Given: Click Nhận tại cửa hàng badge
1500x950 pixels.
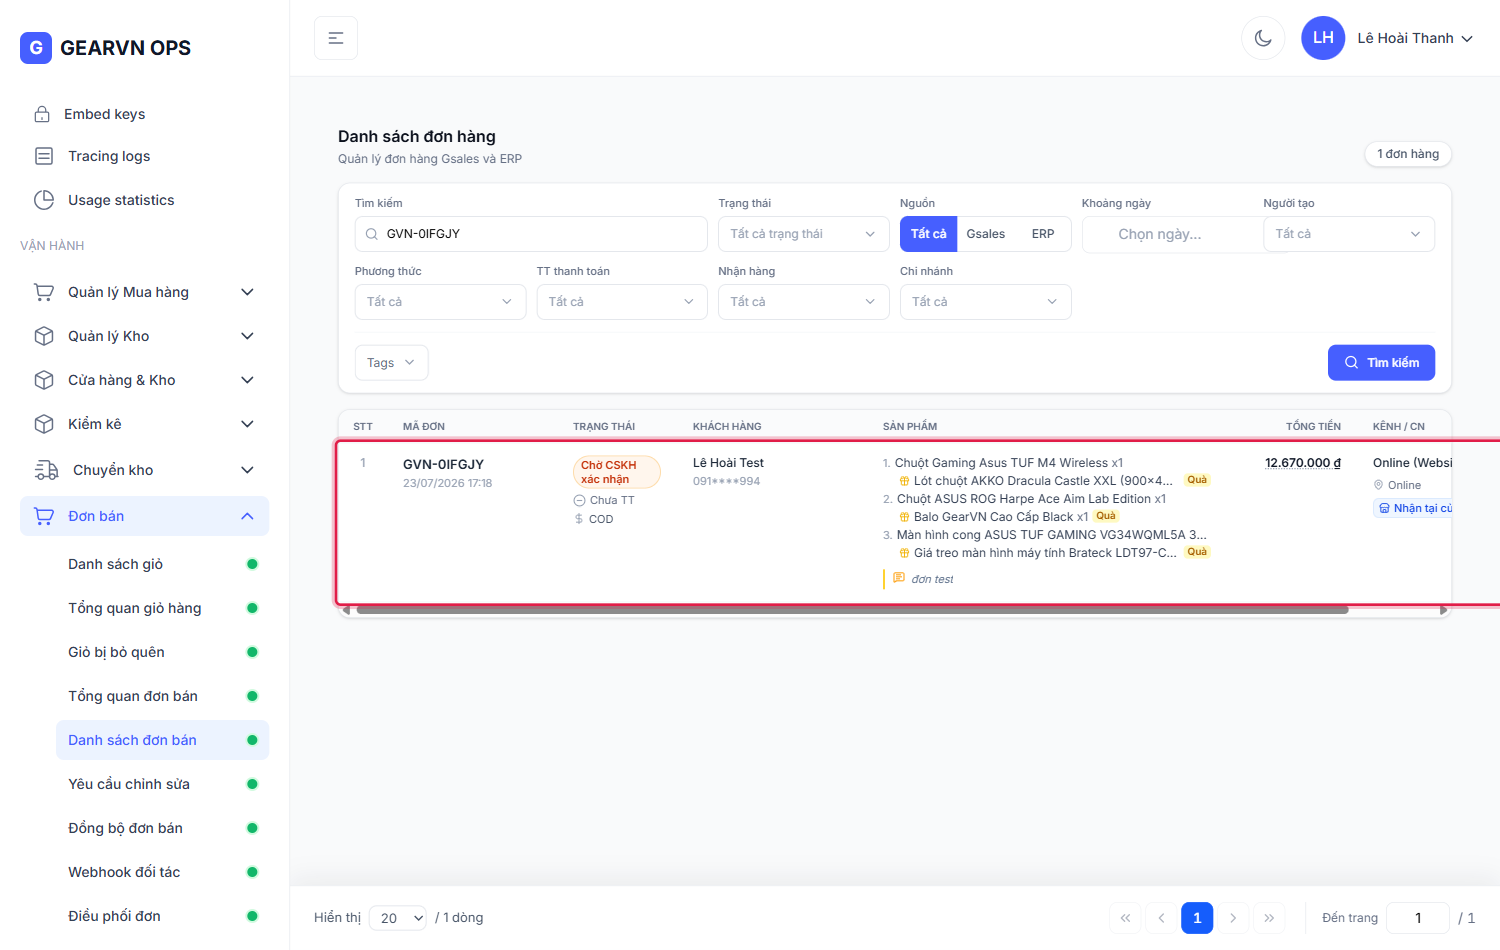Looking at the screenshot, I should point(1414,508).
